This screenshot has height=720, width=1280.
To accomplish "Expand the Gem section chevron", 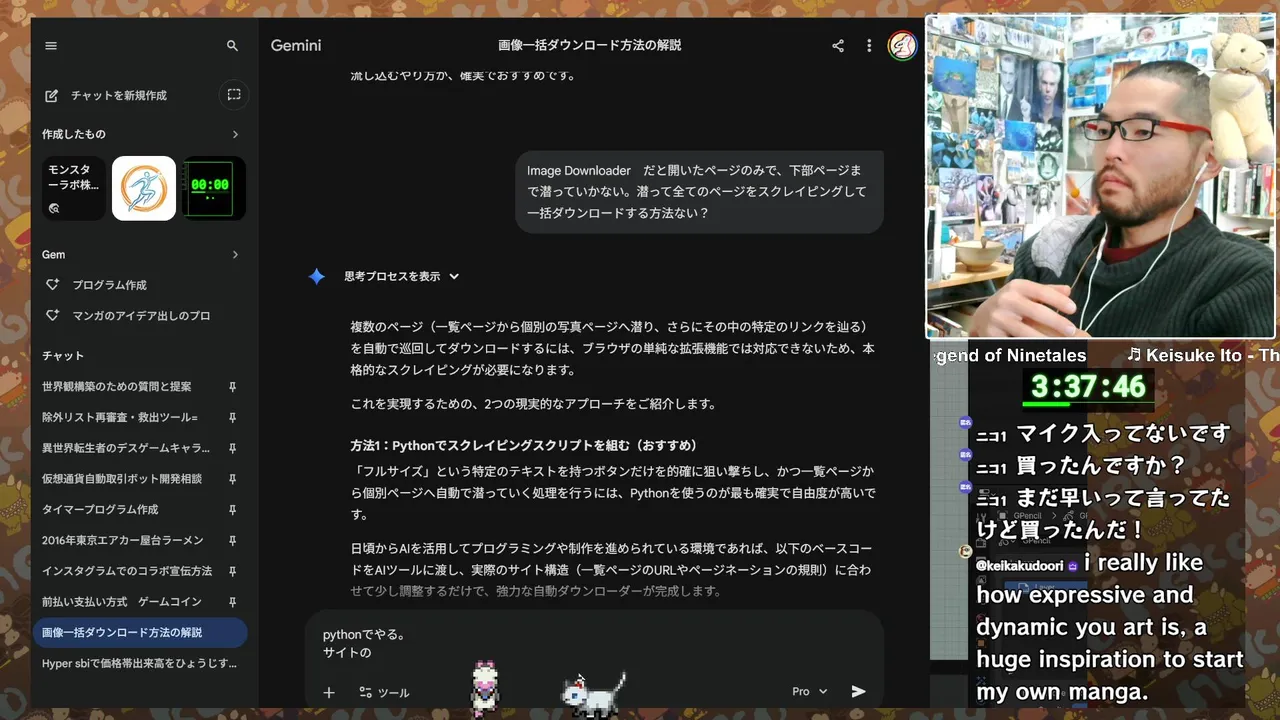I will [235, 255].
